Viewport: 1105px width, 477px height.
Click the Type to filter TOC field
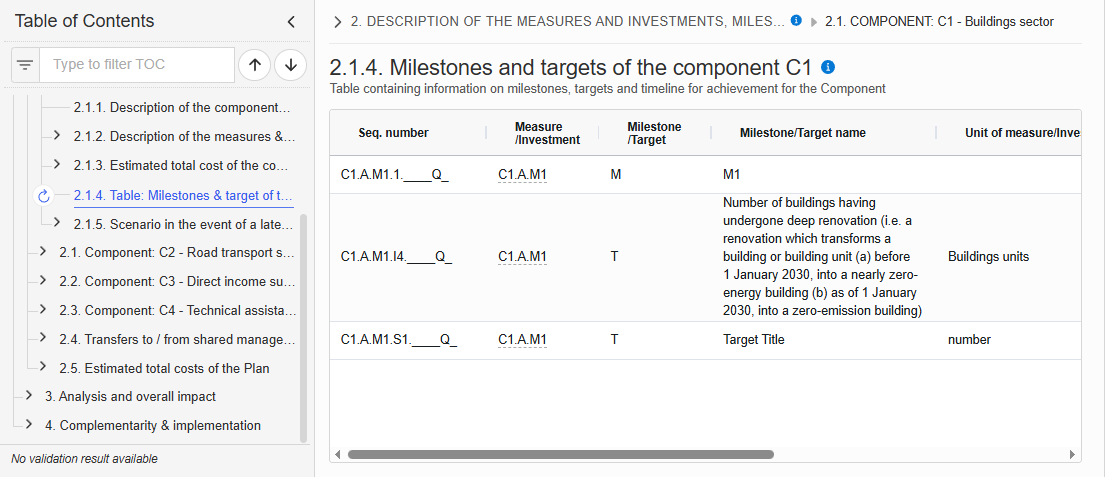click(137, 65)
